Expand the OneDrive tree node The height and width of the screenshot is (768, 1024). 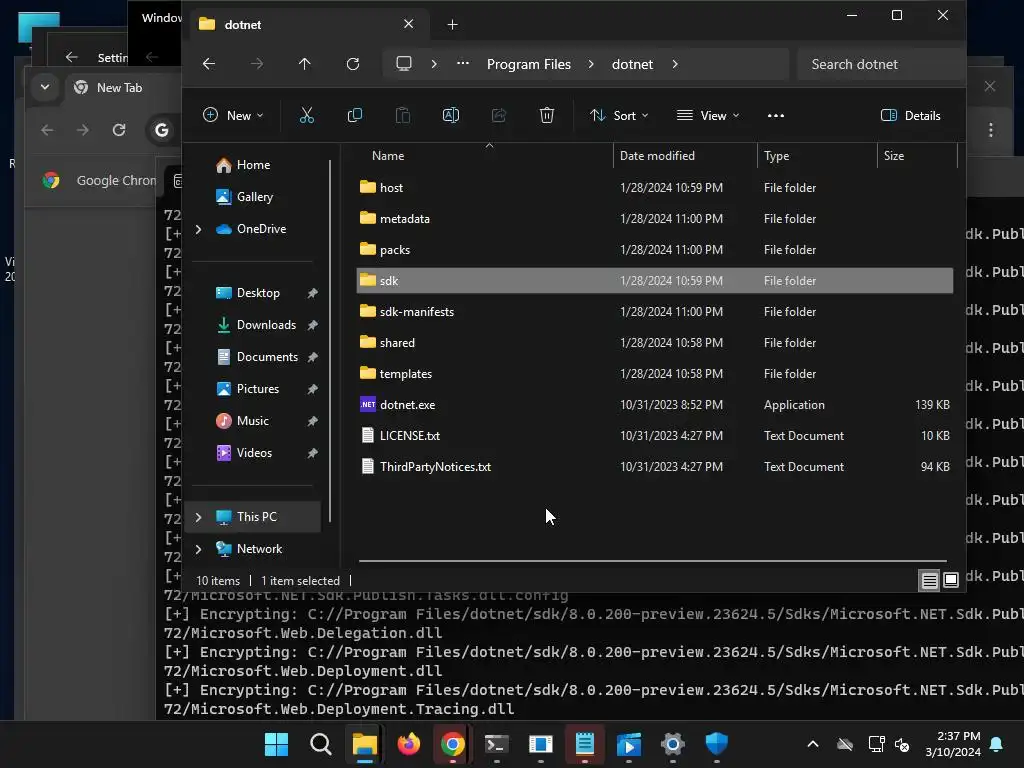(199, 229)
